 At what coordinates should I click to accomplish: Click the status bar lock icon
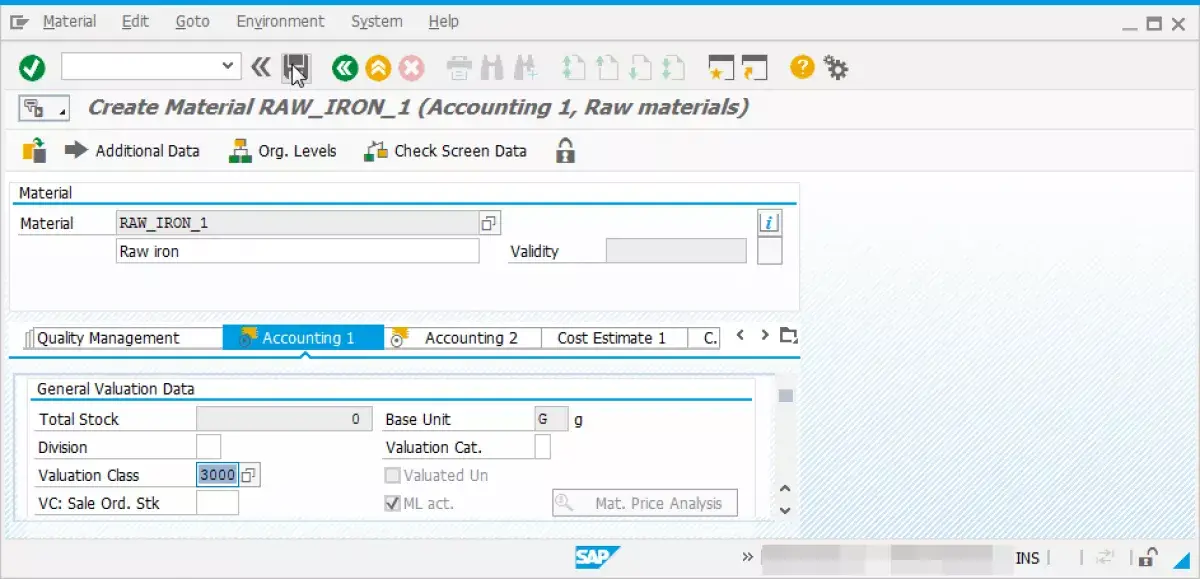click(x=1150, y=558)
